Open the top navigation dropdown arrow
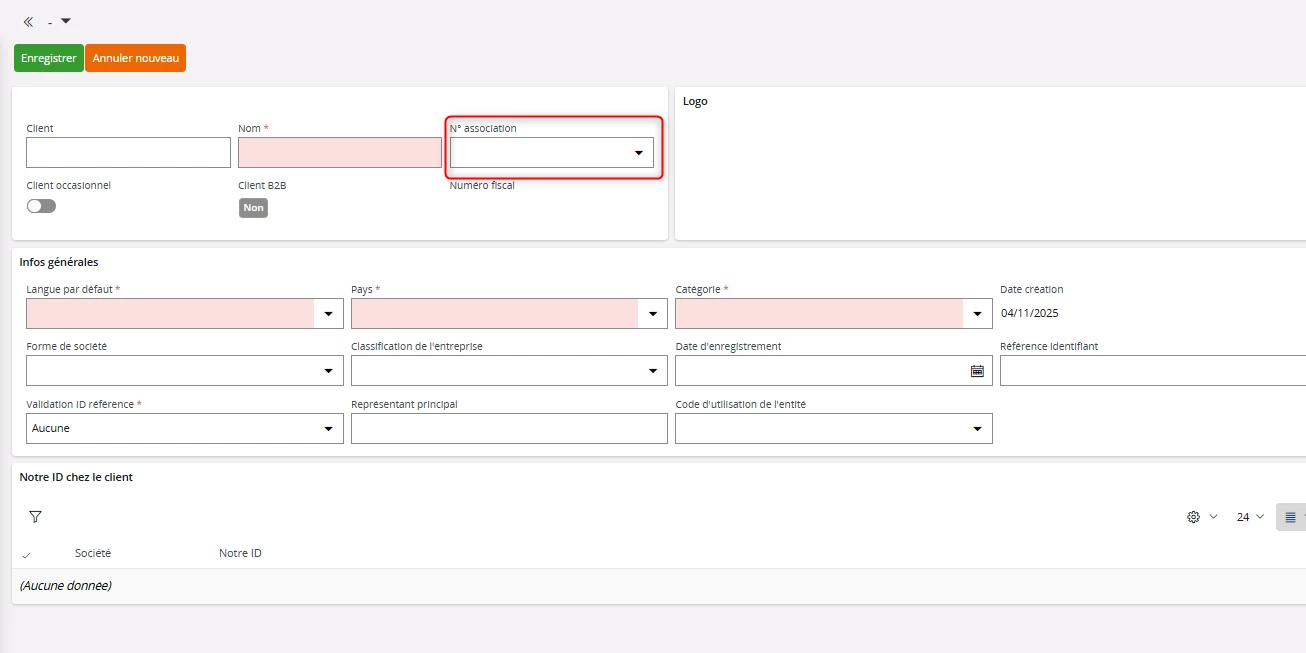This screenshot has width=1306, height=653. pyautogui.click(x=66, y=21)
